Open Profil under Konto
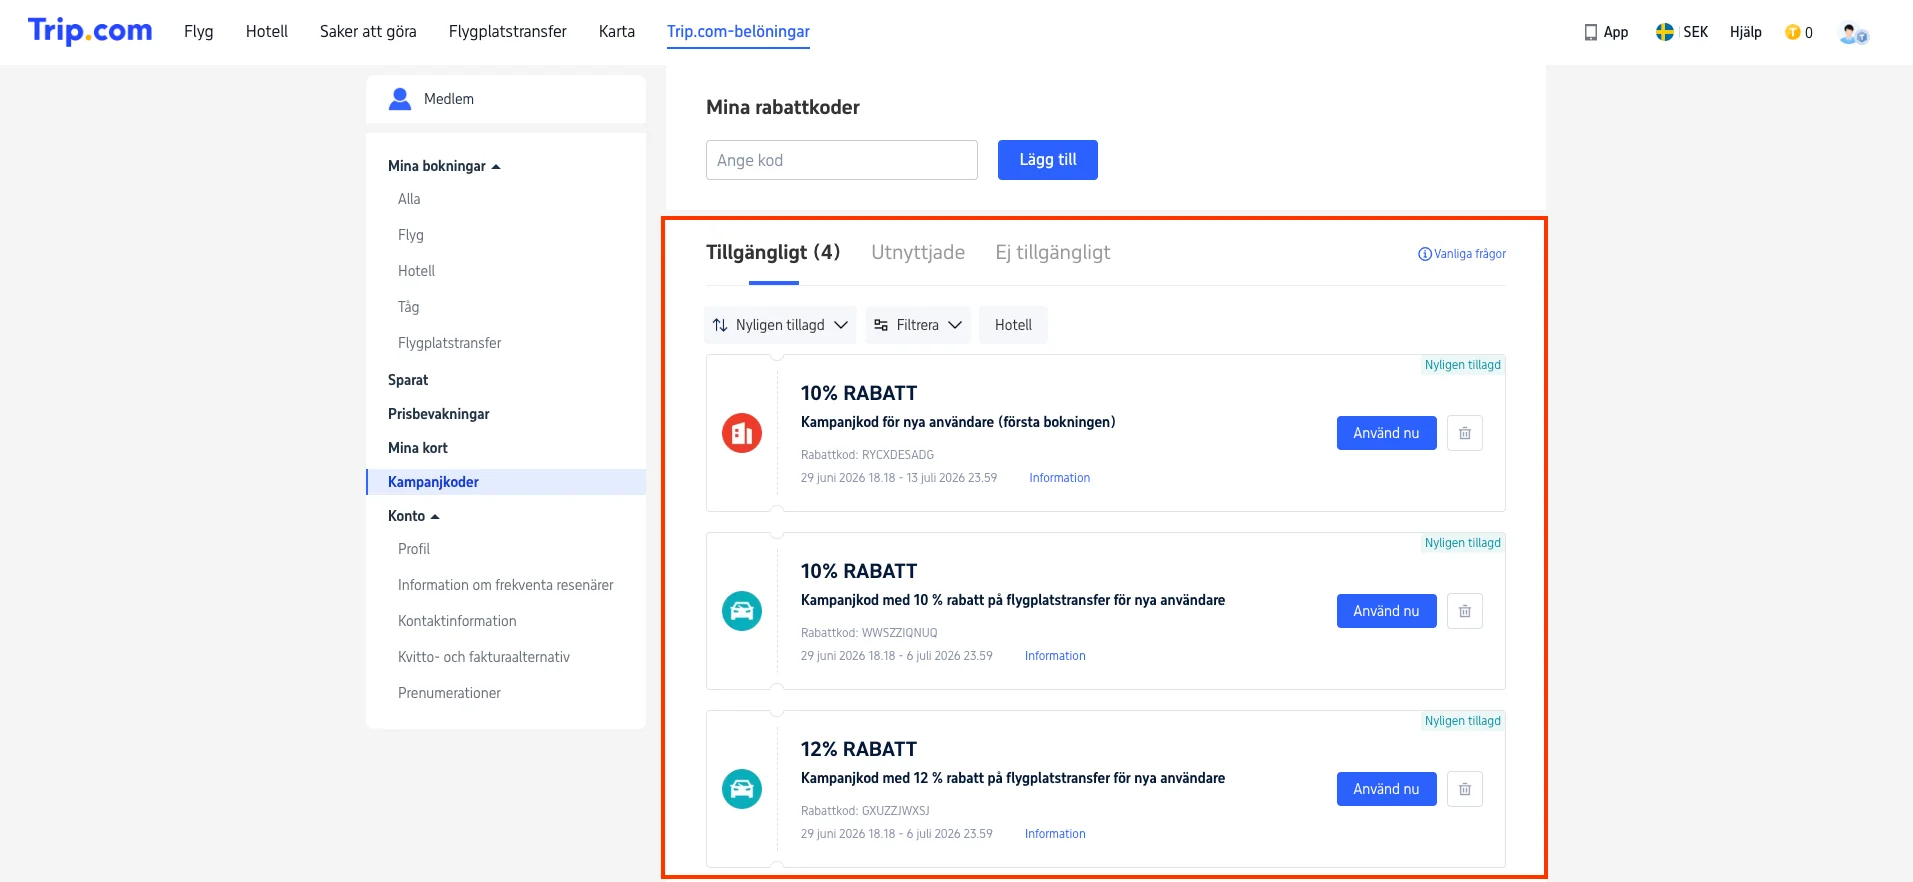The width and height of the screenshot is (1913, 882). coord(414,549)
